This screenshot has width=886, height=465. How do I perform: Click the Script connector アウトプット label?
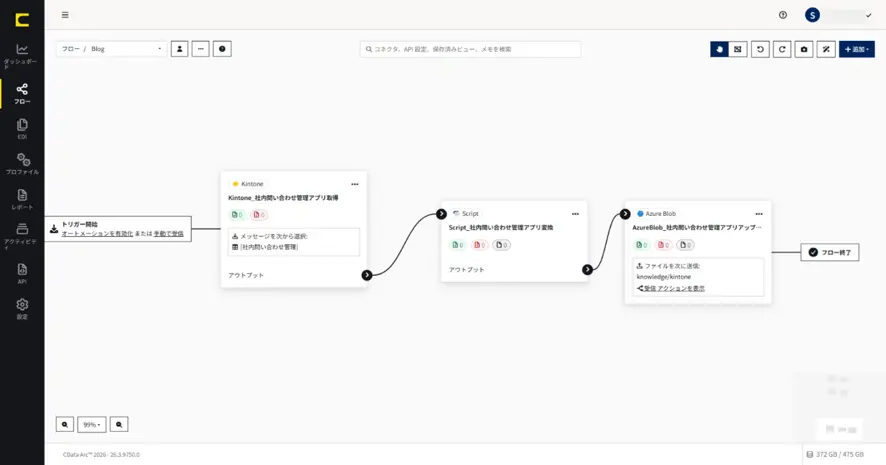[466, 270]
